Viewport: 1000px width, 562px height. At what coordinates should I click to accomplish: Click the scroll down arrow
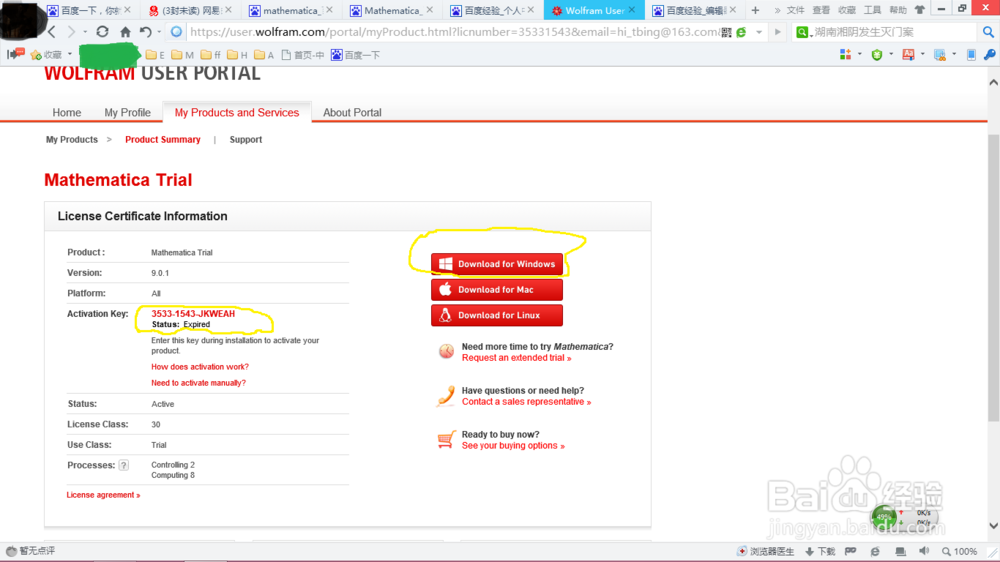pyautogui.click(x=994, y=526)
